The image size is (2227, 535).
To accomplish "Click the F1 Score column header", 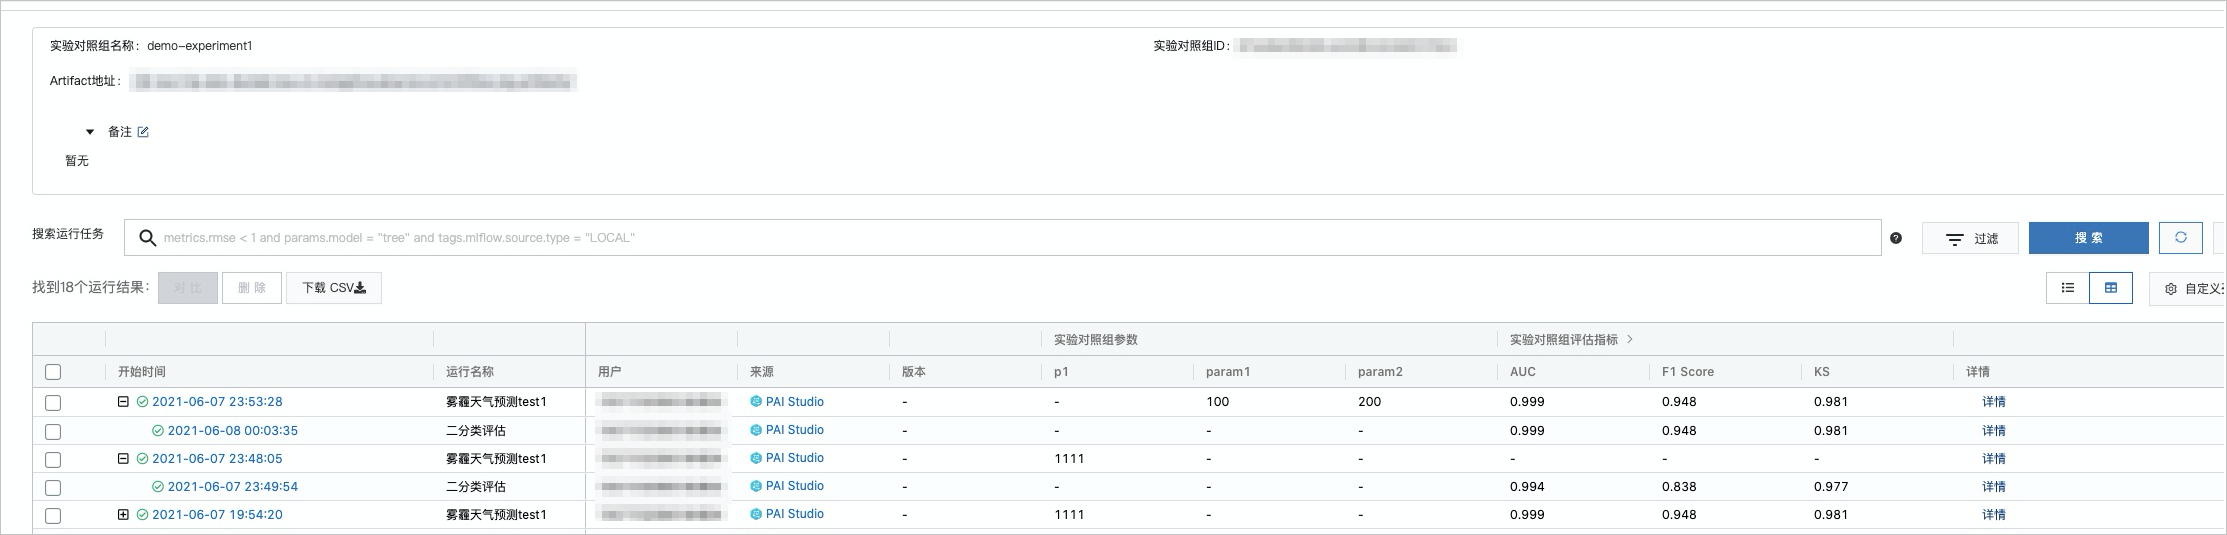I will click(1688, 372).
